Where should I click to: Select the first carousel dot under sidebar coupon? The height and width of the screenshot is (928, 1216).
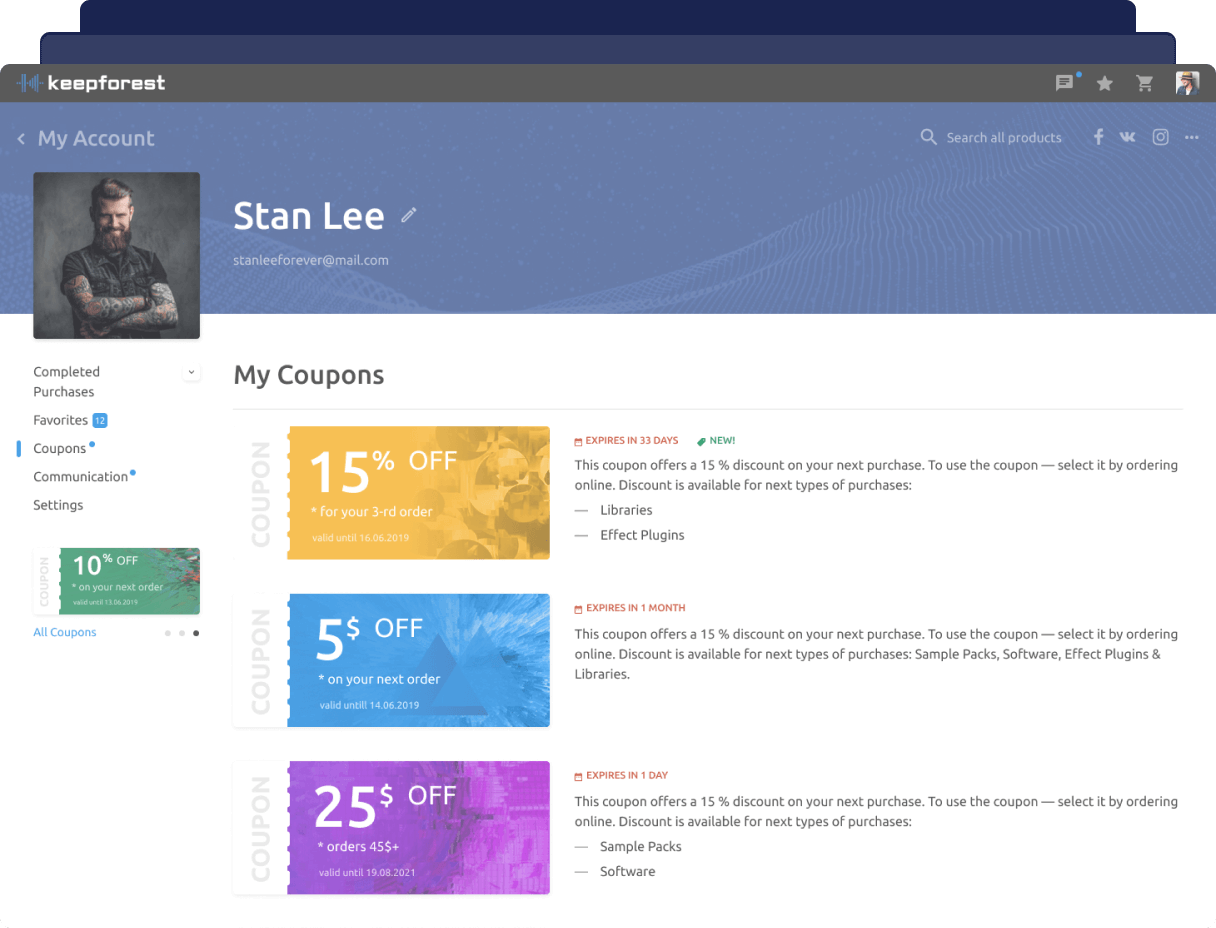click(x=167, y=633)
